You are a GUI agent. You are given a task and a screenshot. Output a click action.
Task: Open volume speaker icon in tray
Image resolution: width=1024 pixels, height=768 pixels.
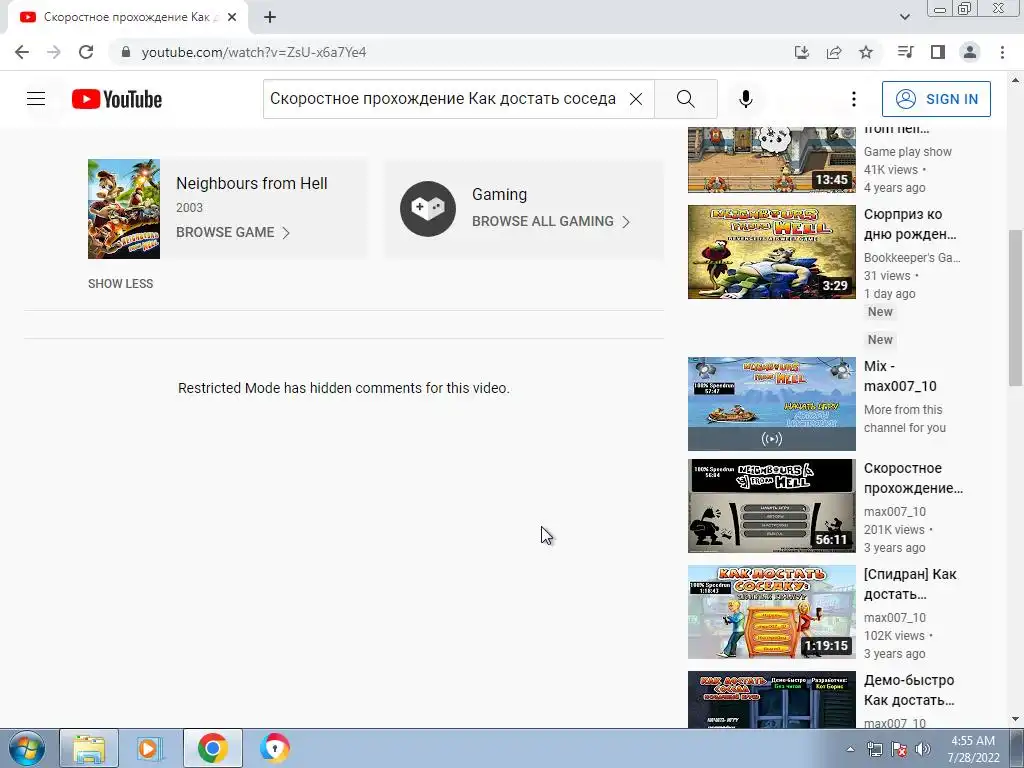coord(923,749)
